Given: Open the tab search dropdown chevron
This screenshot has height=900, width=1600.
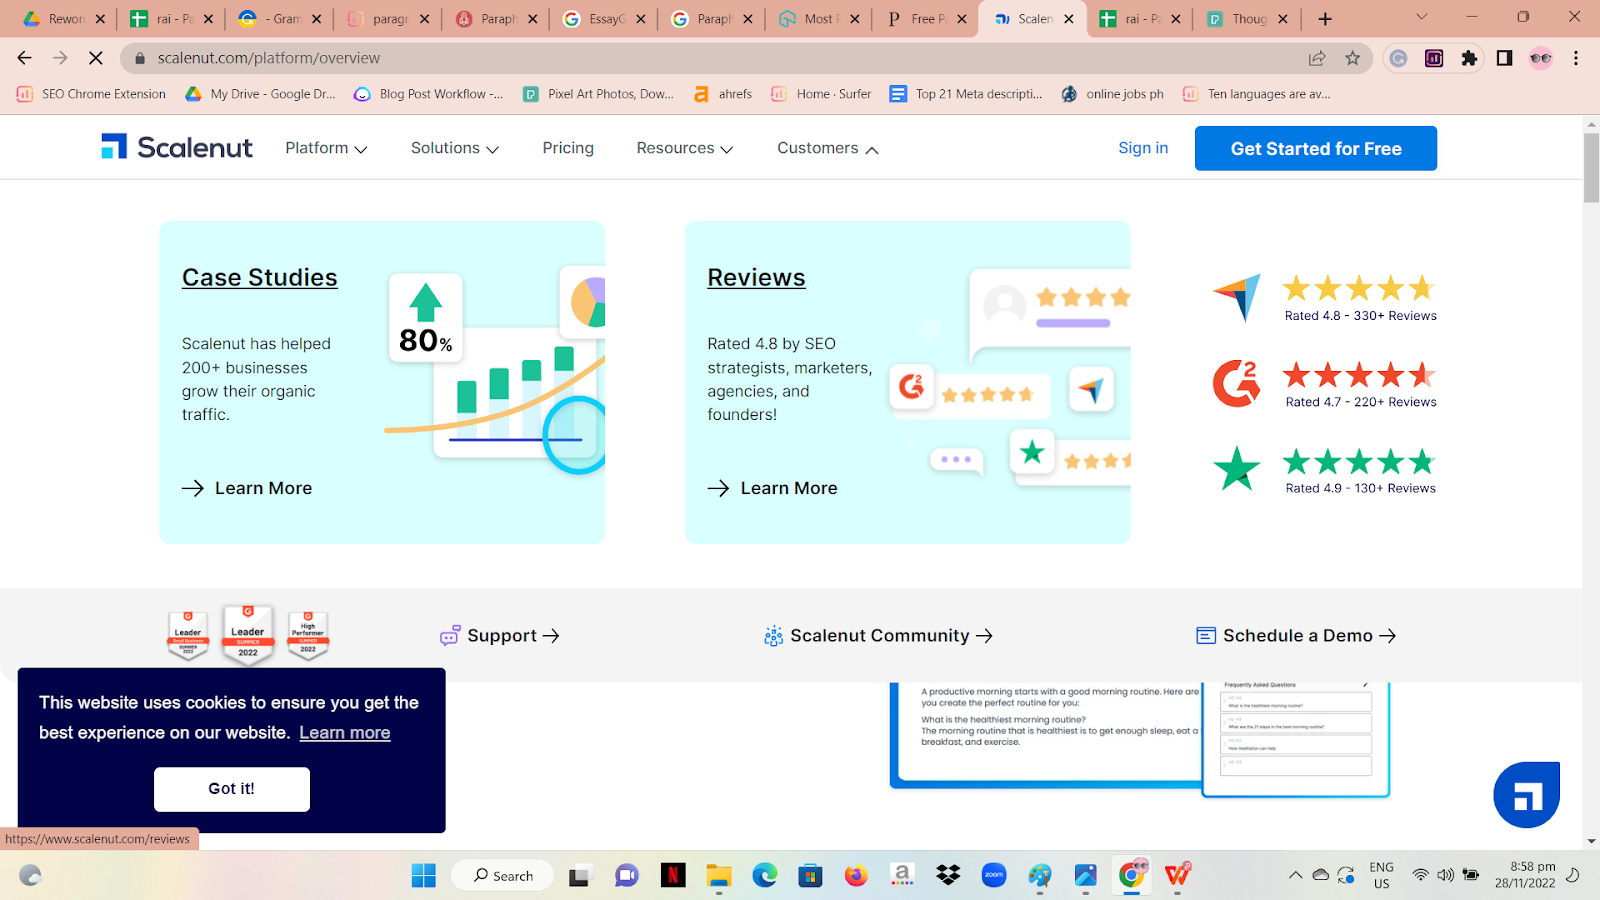Looking at the screenshot, I should click(1421, 17).
